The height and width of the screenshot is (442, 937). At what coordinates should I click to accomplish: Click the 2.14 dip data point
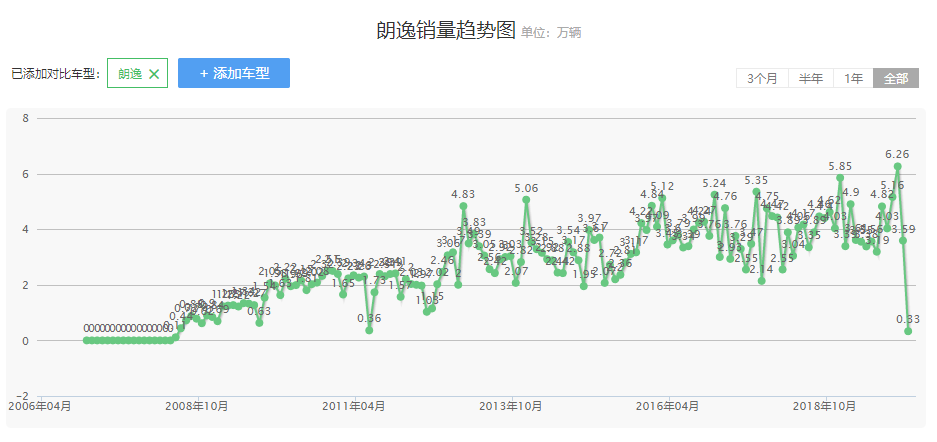pos(761,281)
